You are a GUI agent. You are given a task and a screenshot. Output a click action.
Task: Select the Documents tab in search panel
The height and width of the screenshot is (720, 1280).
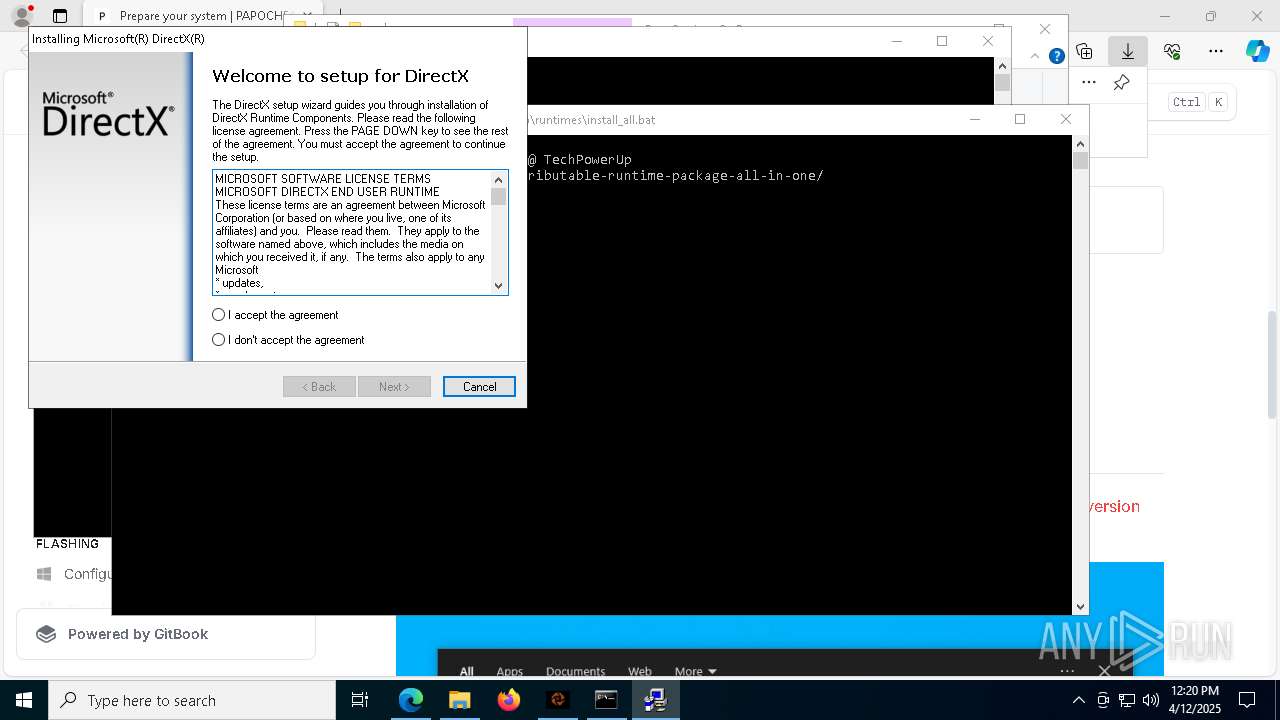(x=575, y=671)
